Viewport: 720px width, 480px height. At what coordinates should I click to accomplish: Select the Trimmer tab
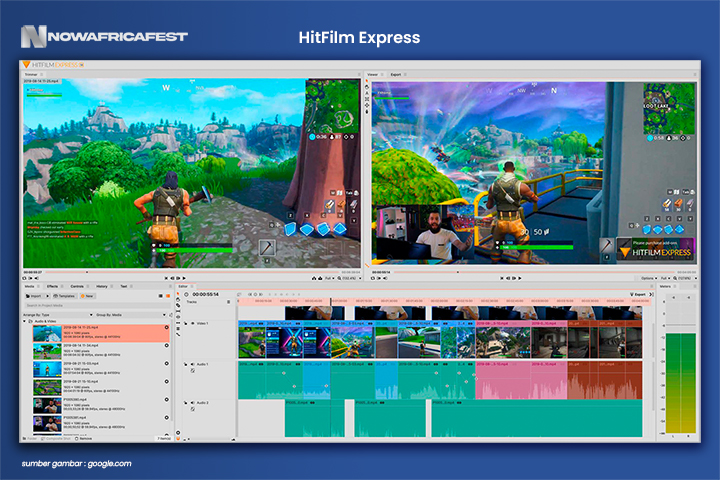[x=31, y=74]
